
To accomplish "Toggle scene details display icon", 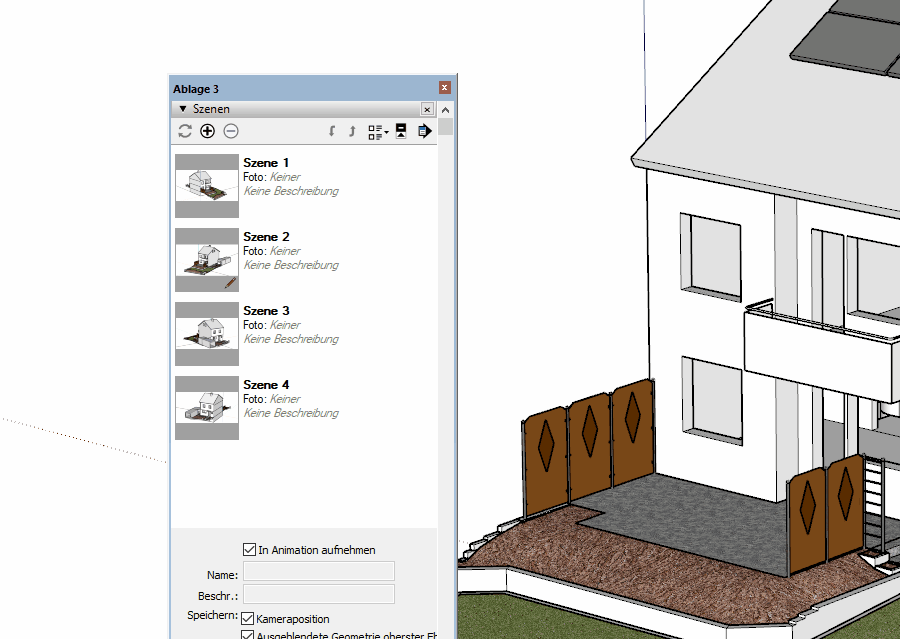I will coord(401,131).
